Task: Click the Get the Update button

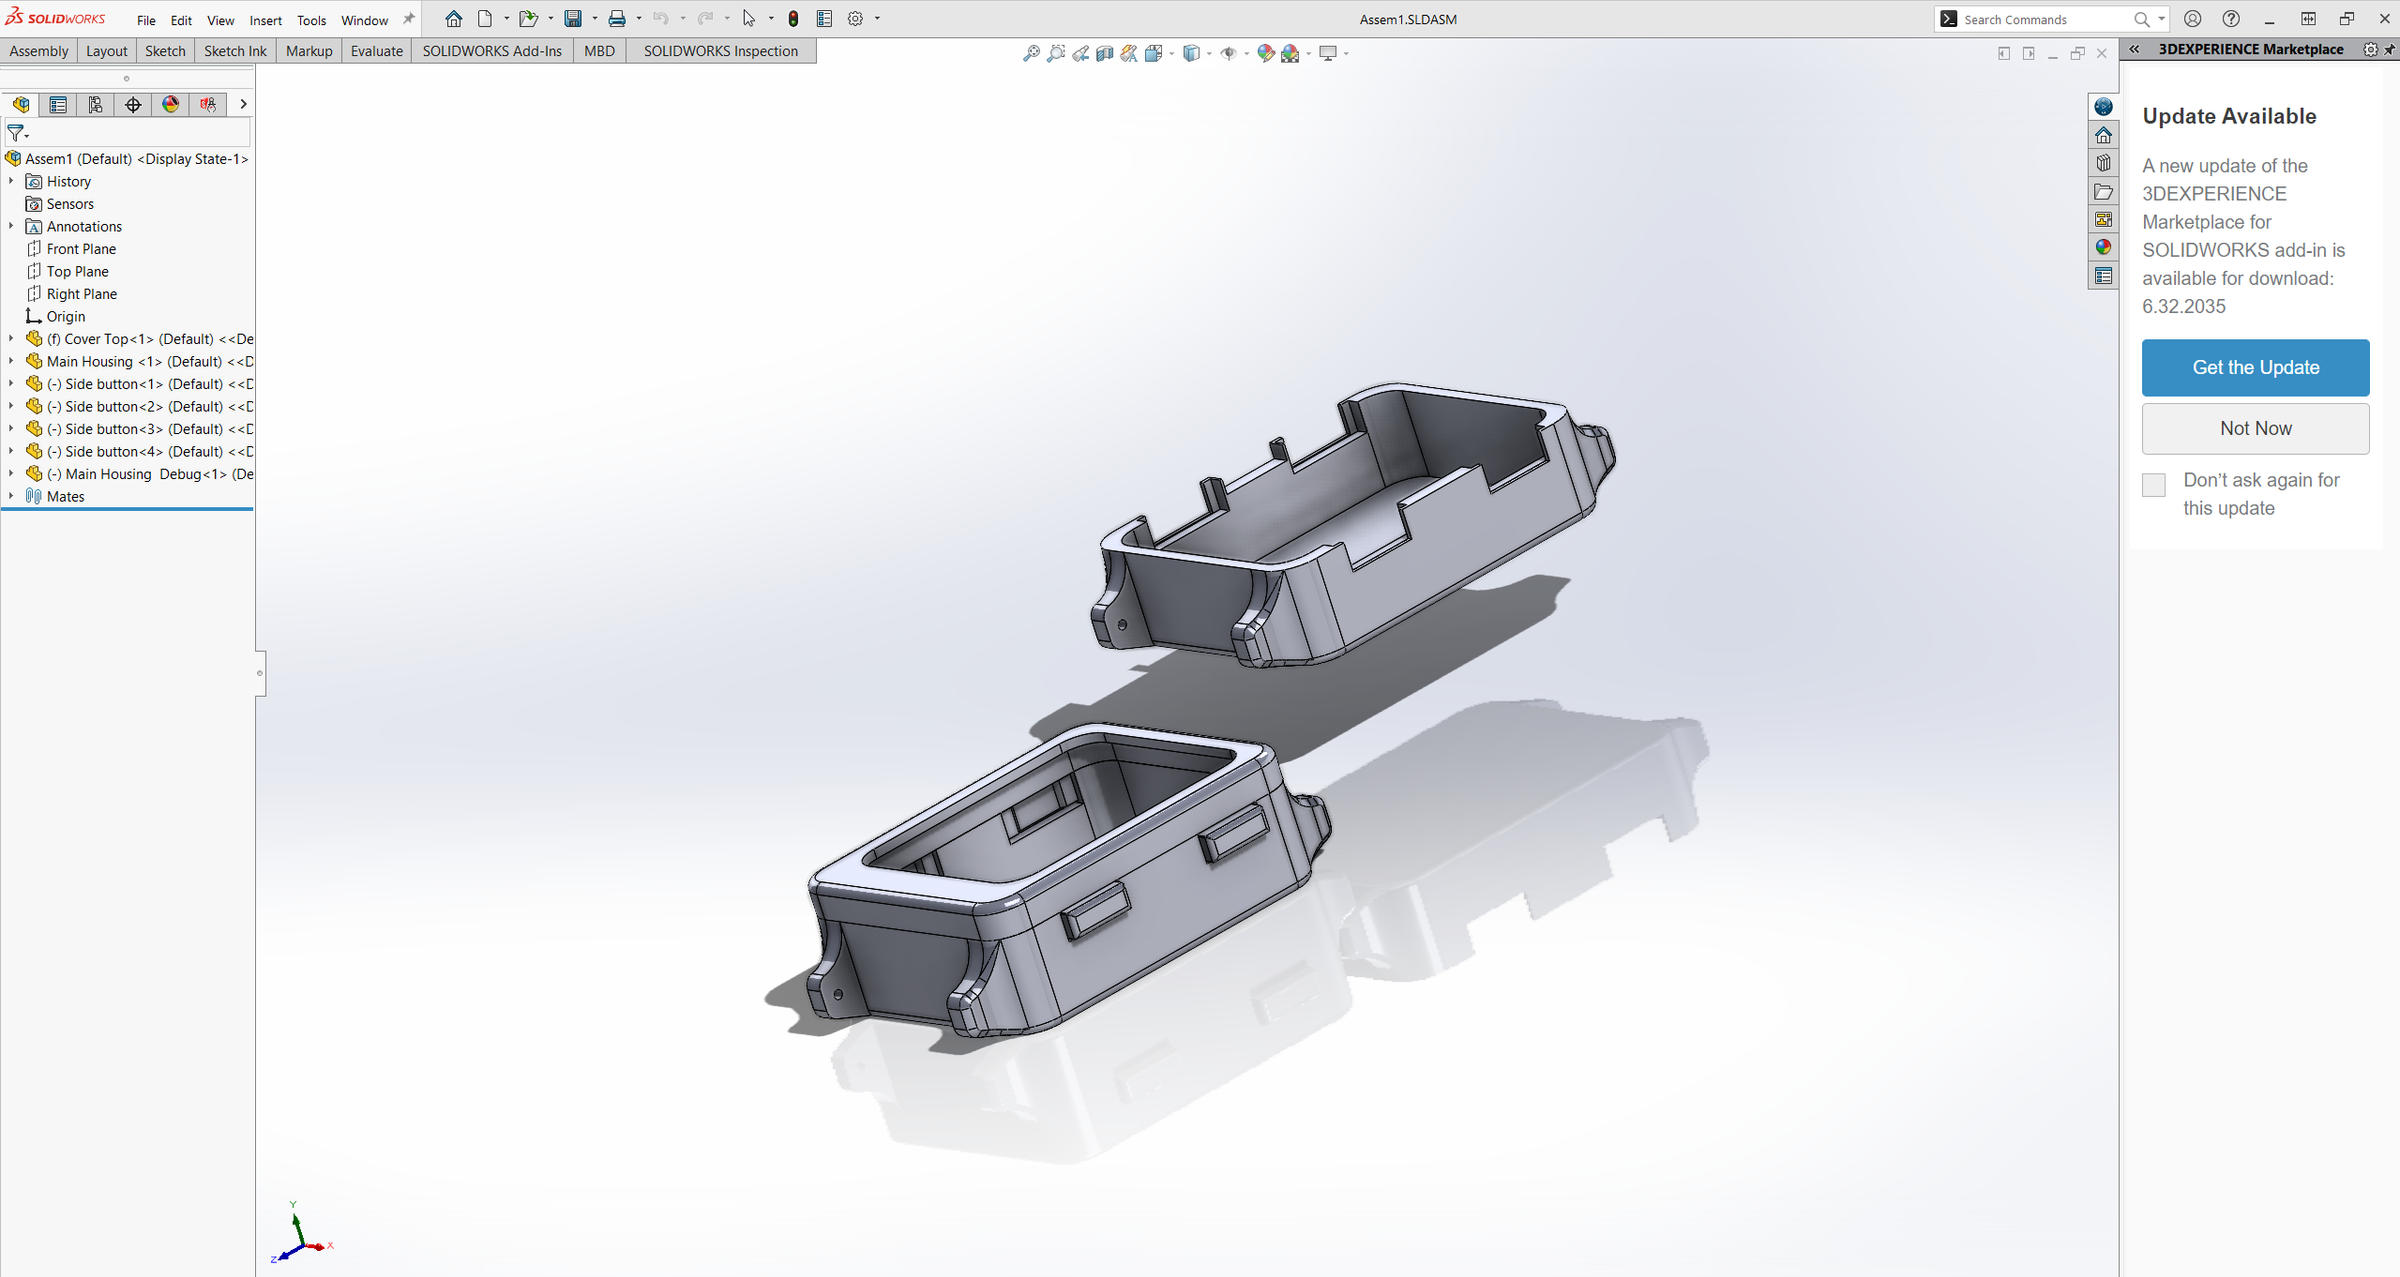Action: coord(2255,367)
